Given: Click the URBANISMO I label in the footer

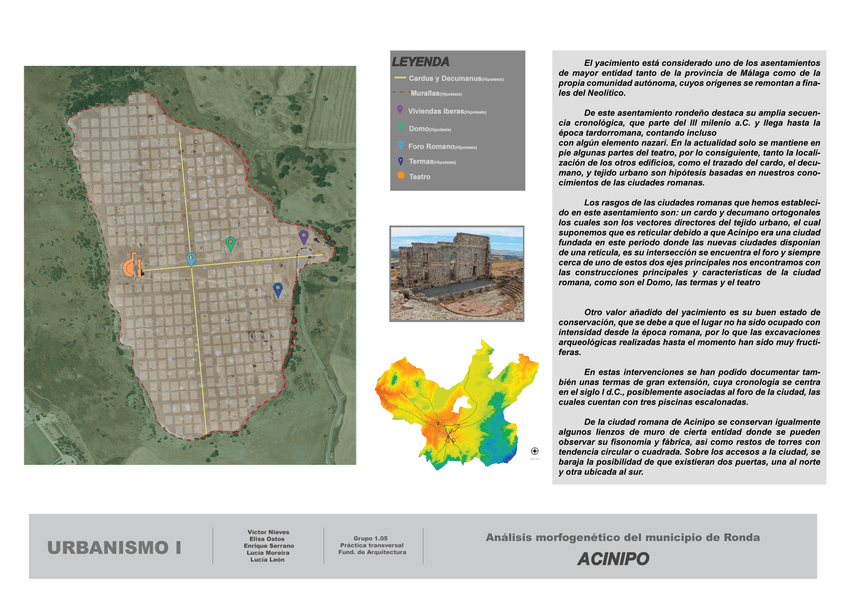Looking at the screenshot, I should point(114,547).
